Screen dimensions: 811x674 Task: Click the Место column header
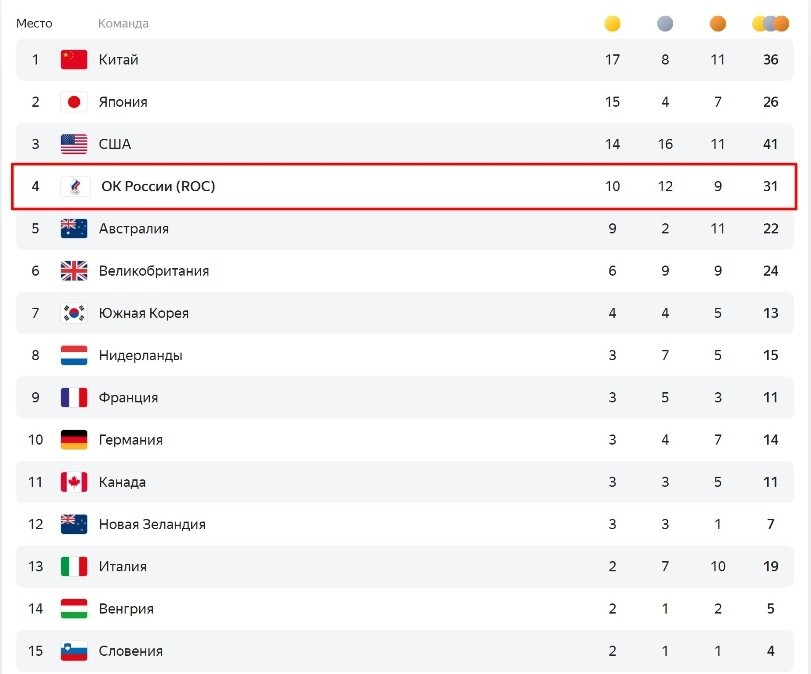point(34,23)
